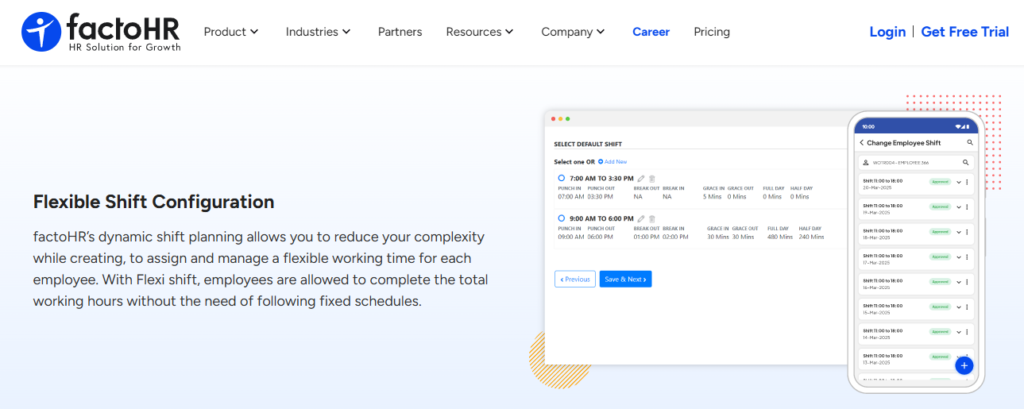
Task: Click the factoHR logo
Action: (x=101, y=31)
